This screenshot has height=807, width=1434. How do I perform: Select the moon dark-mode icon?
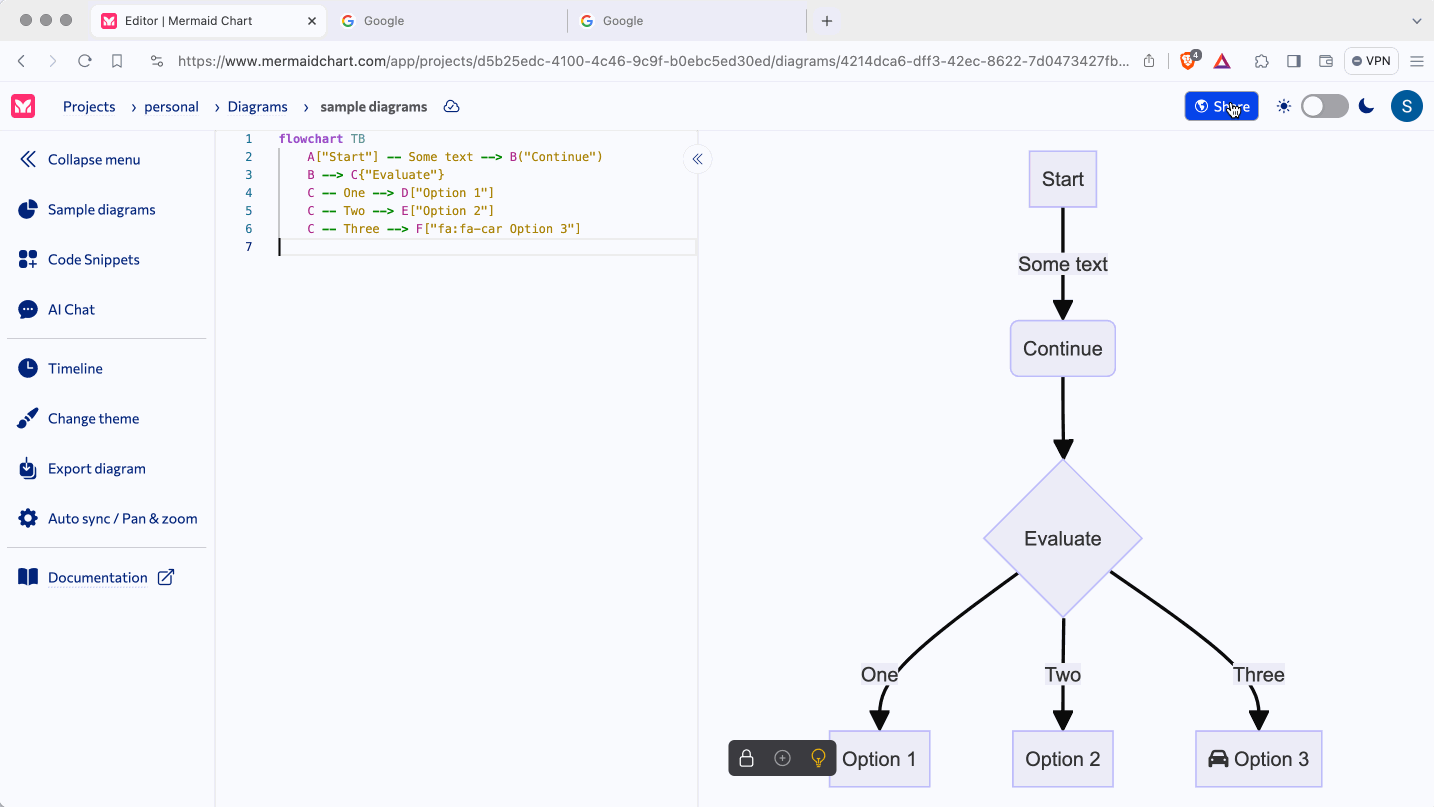(x=1366, y=106)
